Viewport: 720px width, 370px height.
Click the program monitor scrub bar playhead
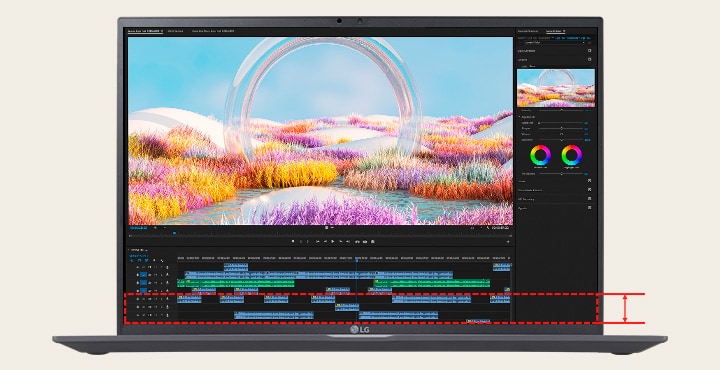coord(174,233)
